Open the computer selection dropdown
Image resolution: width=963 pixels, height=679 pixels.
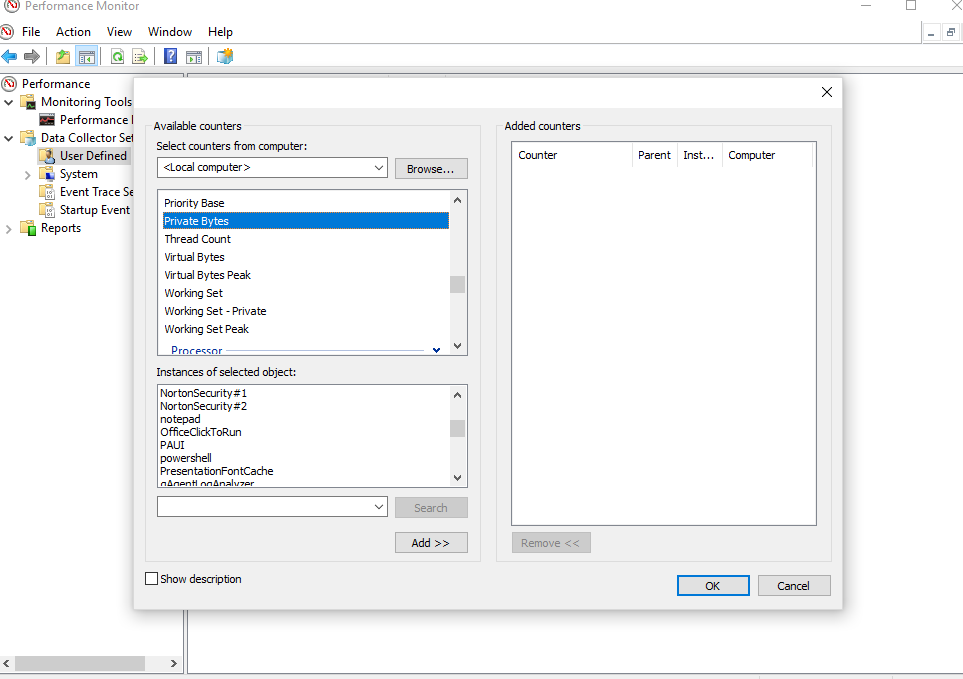coord(379,167)
